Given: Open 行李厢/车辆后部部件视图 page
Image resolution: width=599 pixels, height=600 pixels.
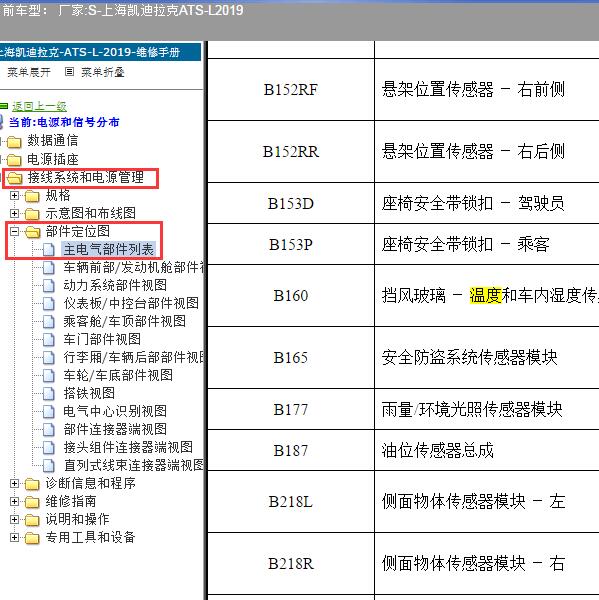Looking at the screenshot, I should coord(133,357).
